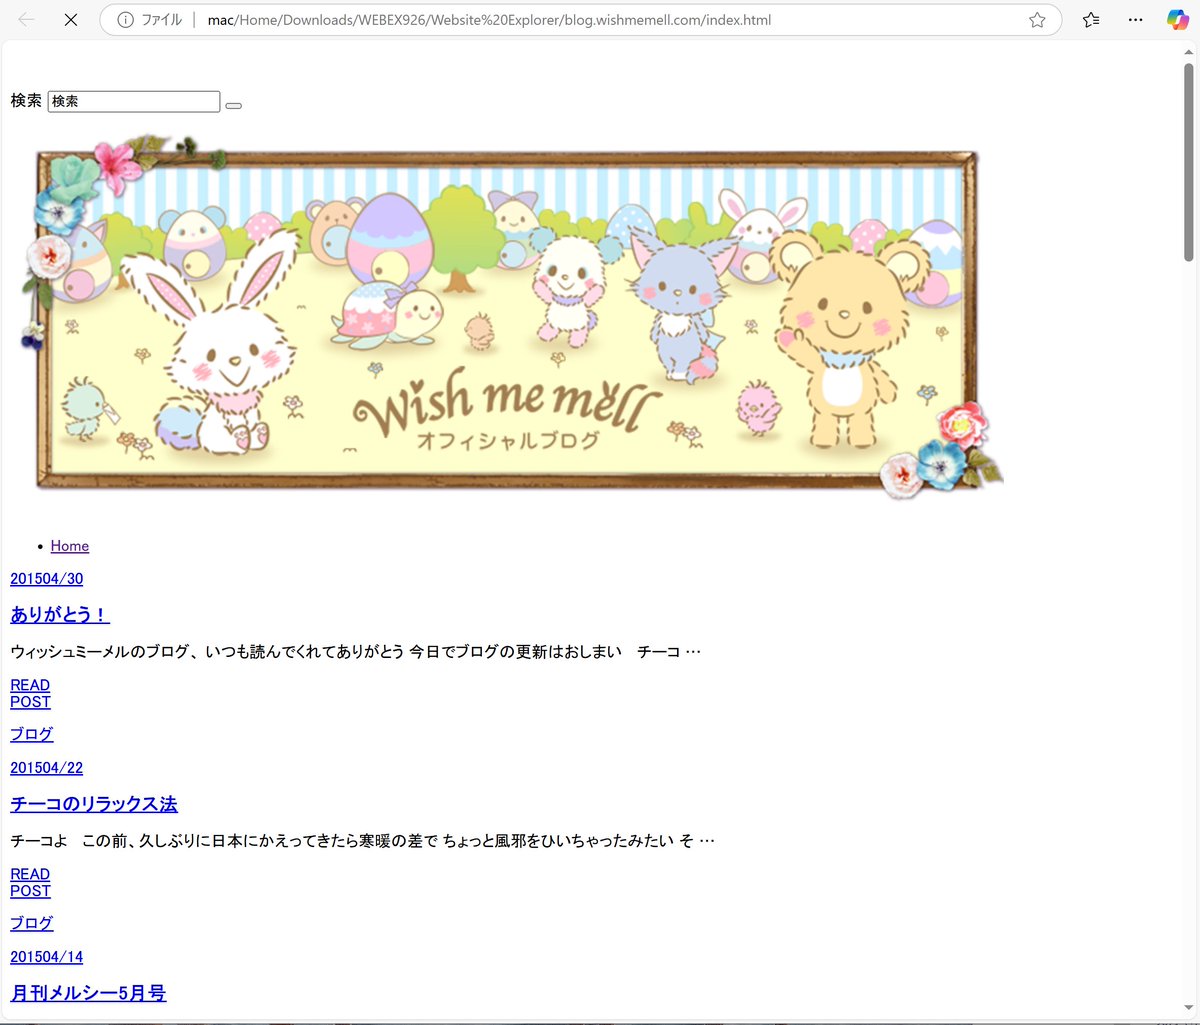Add page to favorites with star icon
Viewport: 1200px width, 1025px height.
[1037, 20]
